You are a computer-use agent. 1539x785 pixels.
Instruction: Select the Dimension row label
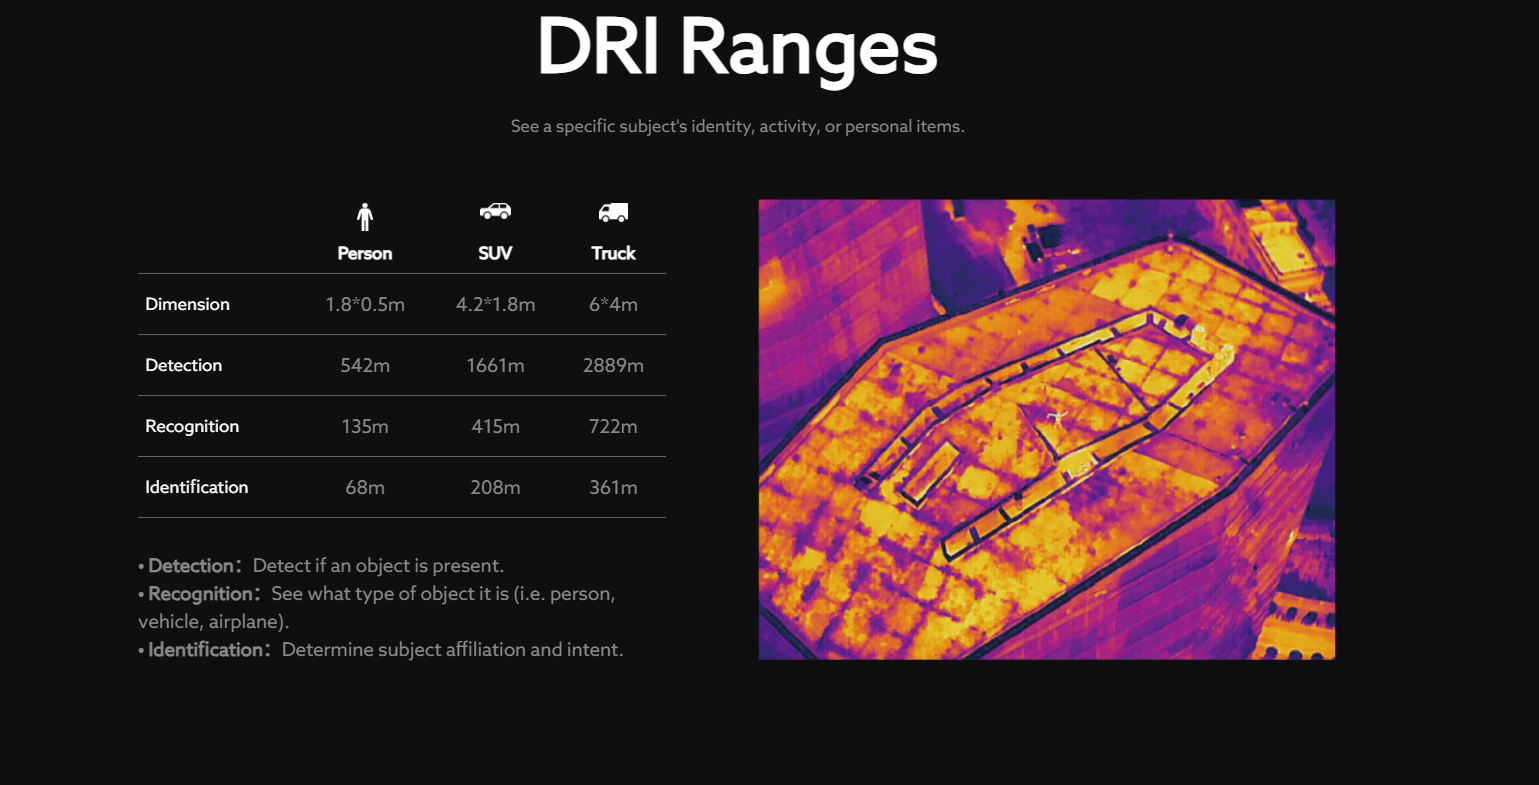[187, 304]
